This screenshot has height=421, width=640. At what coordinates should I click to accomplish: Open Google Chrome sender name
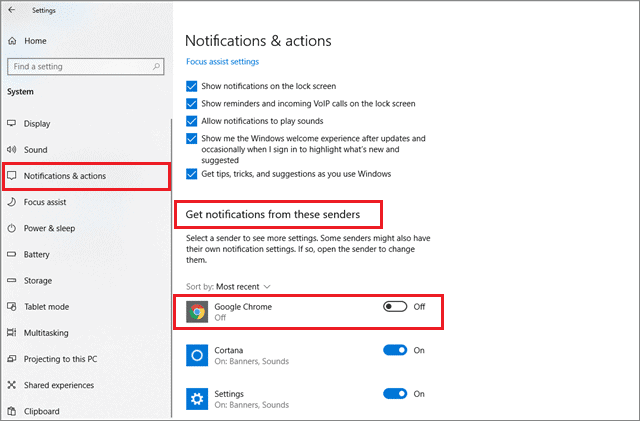(243, 307)
